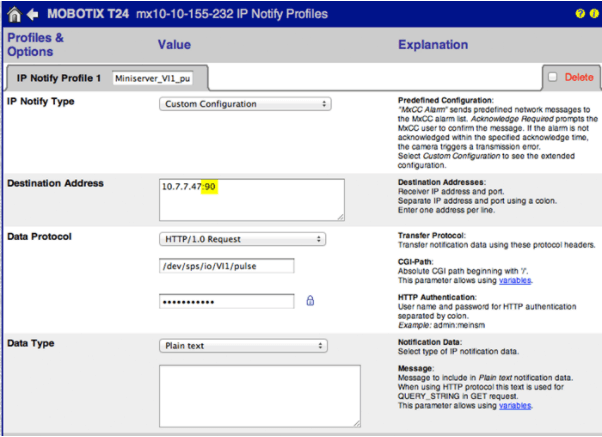Click the profile name field Miniserver_VI1_pu
The image size is (602, 437).
click(152, 78)
